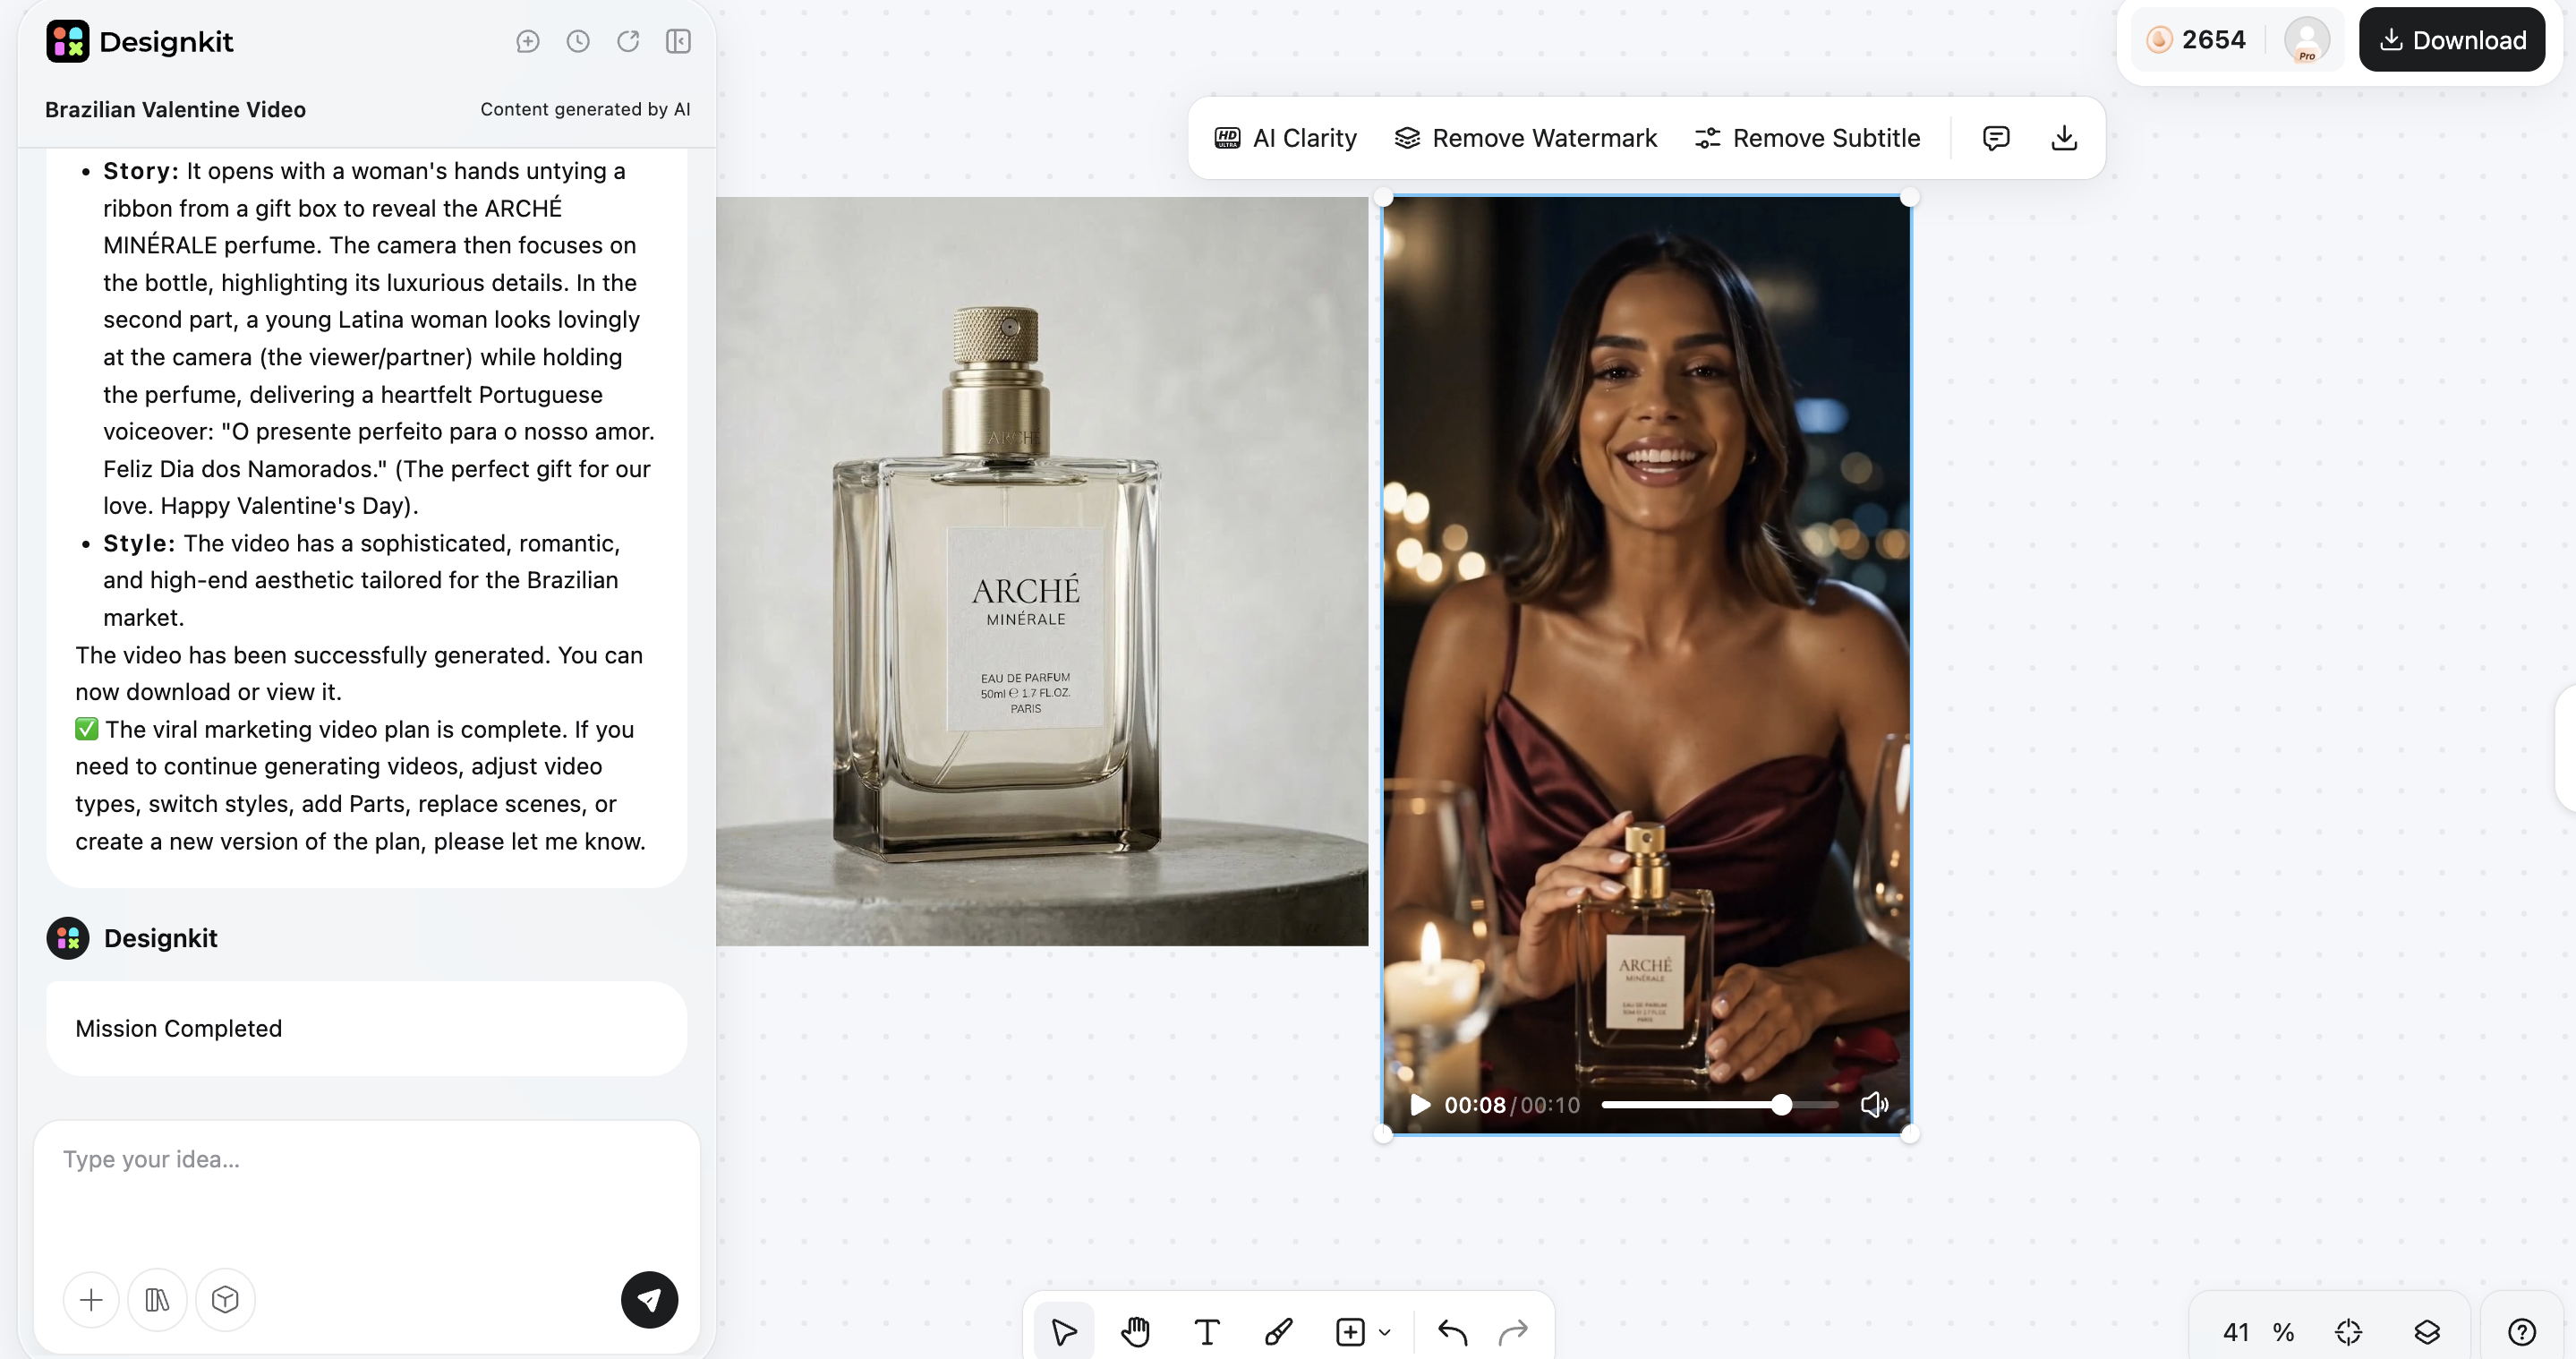Apply AI Clarity to the video
2576x1359 pixels.
tap(1285, 138)
